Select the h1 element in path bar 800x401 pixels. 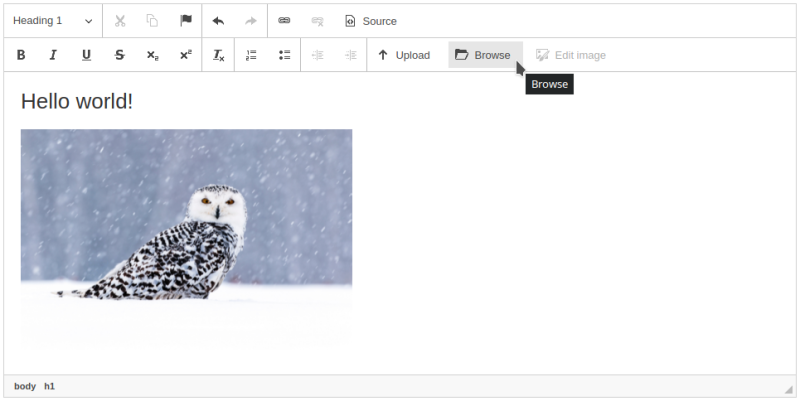pyautogui.click(x=50, y=386)
